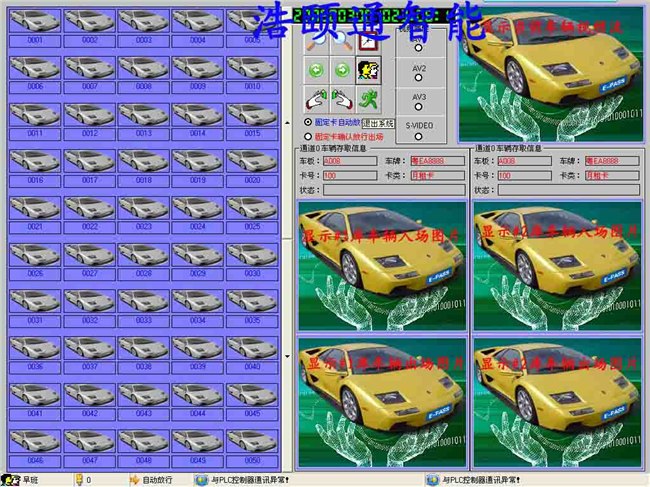Click the green right-arrow icon

(342, 70)
